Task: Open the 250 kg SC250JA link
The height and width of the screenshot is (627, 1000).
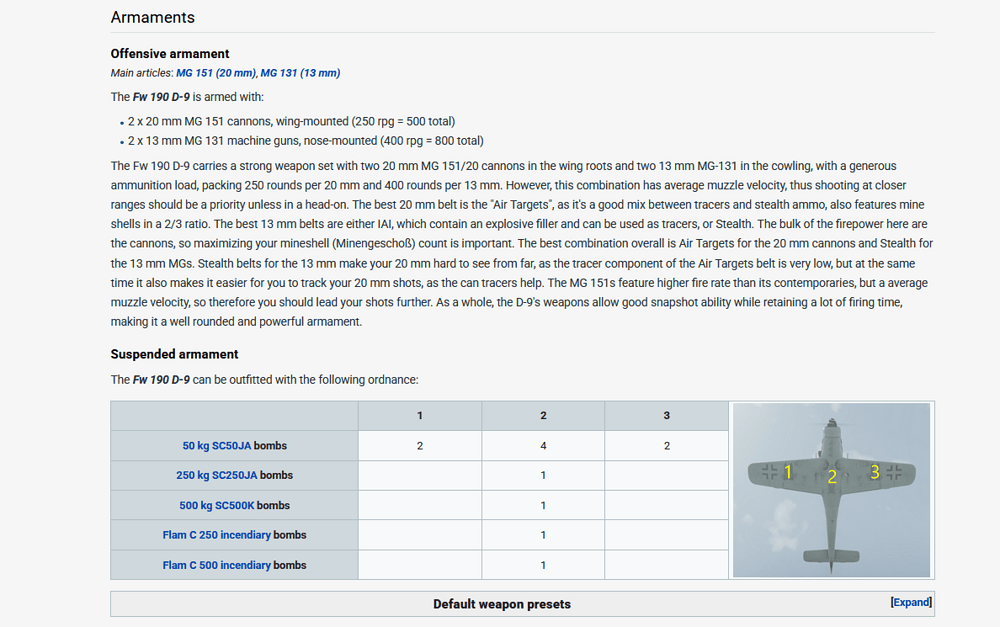Action: (217, 475)
